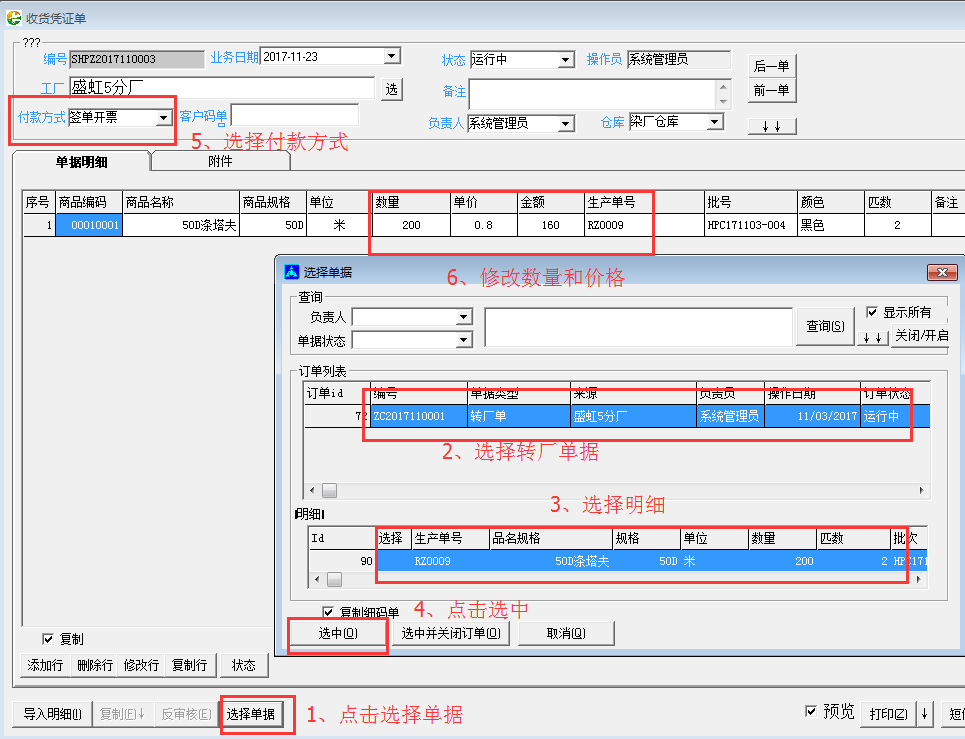Click the 数量 cell showing 200

point(411,225)
